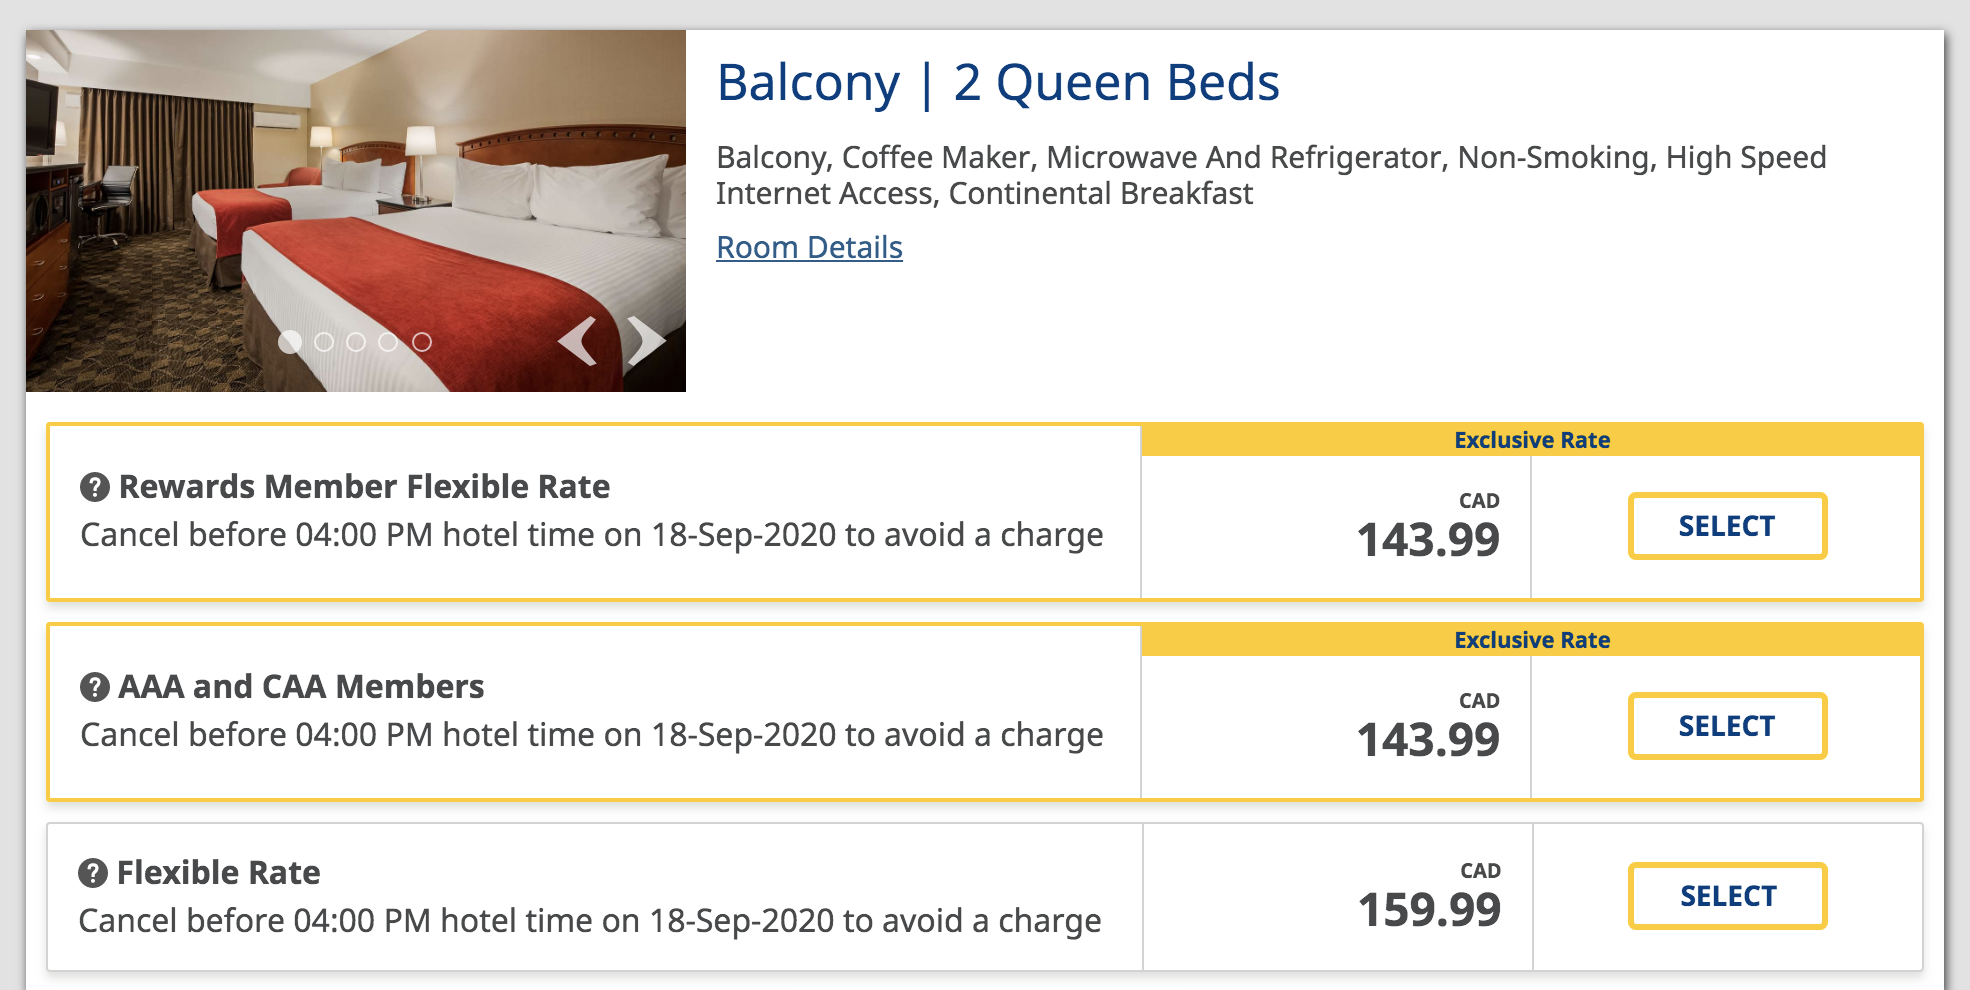
Task: Click the first Exclusive Rate yellow banner
Action: [x=1531, y=440]
